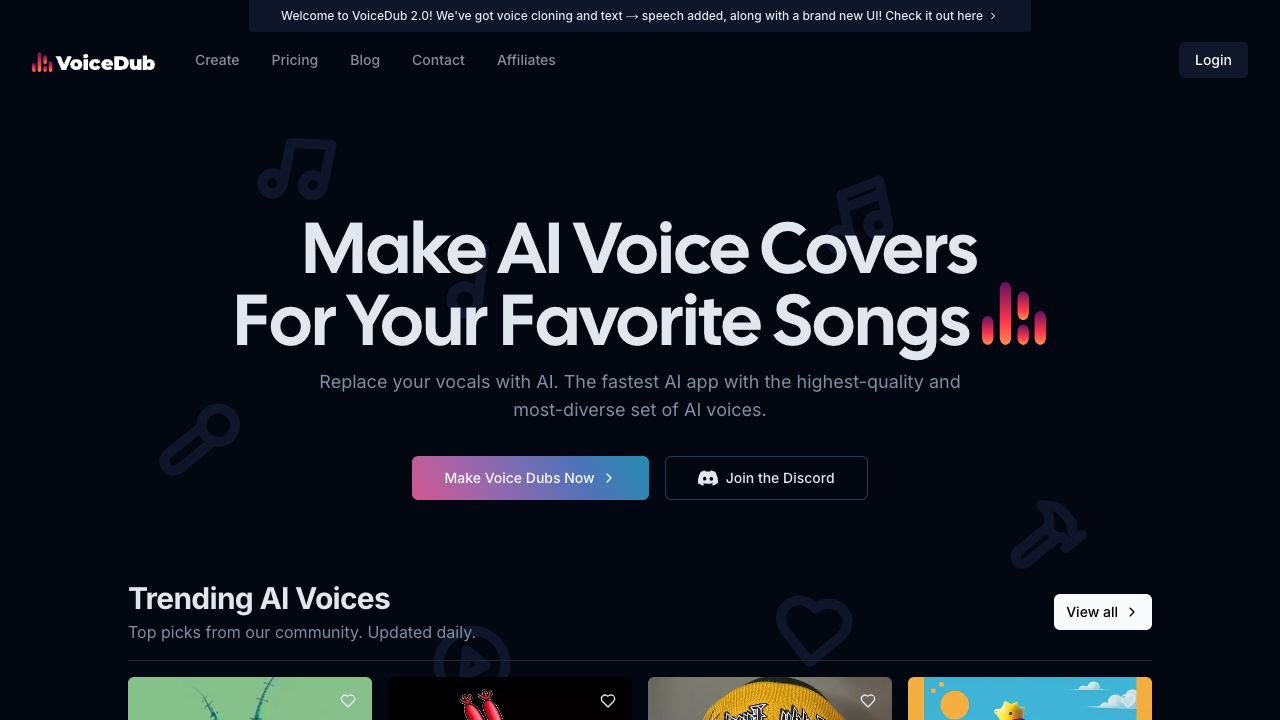Click the VoiceDub logo icon

point(42,63)
